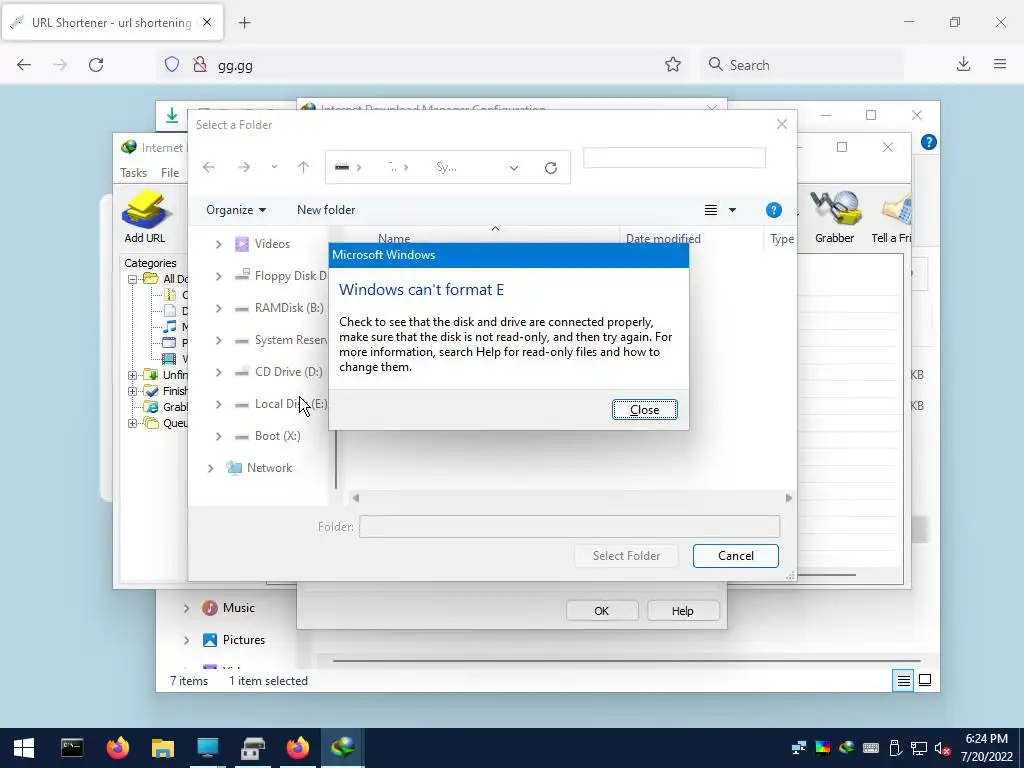Open Firefox tracking protection shield
Screen dimensions: 1024x768
point(172,65)
